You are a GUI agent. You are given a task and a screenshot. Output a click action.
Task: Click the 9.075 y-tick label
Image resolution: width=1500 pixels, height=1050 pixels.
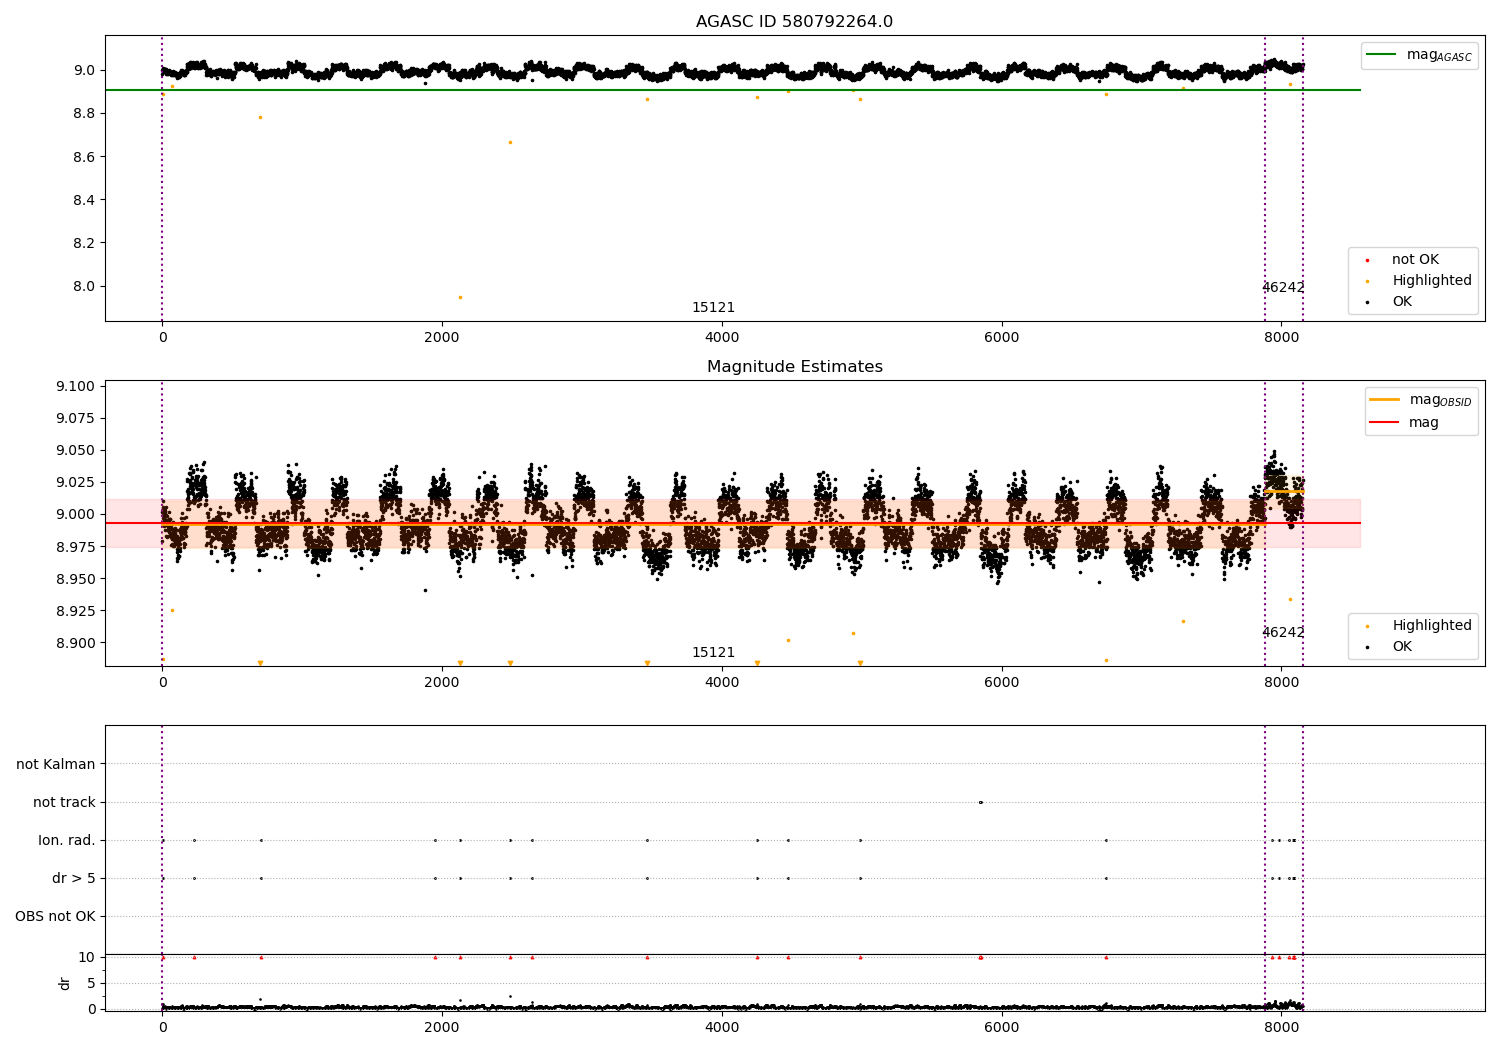click(76, 418)
